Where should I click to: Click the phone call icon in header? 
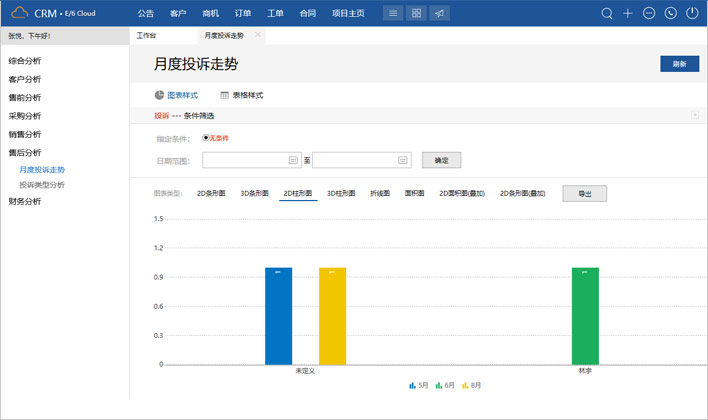click(670, 14)
